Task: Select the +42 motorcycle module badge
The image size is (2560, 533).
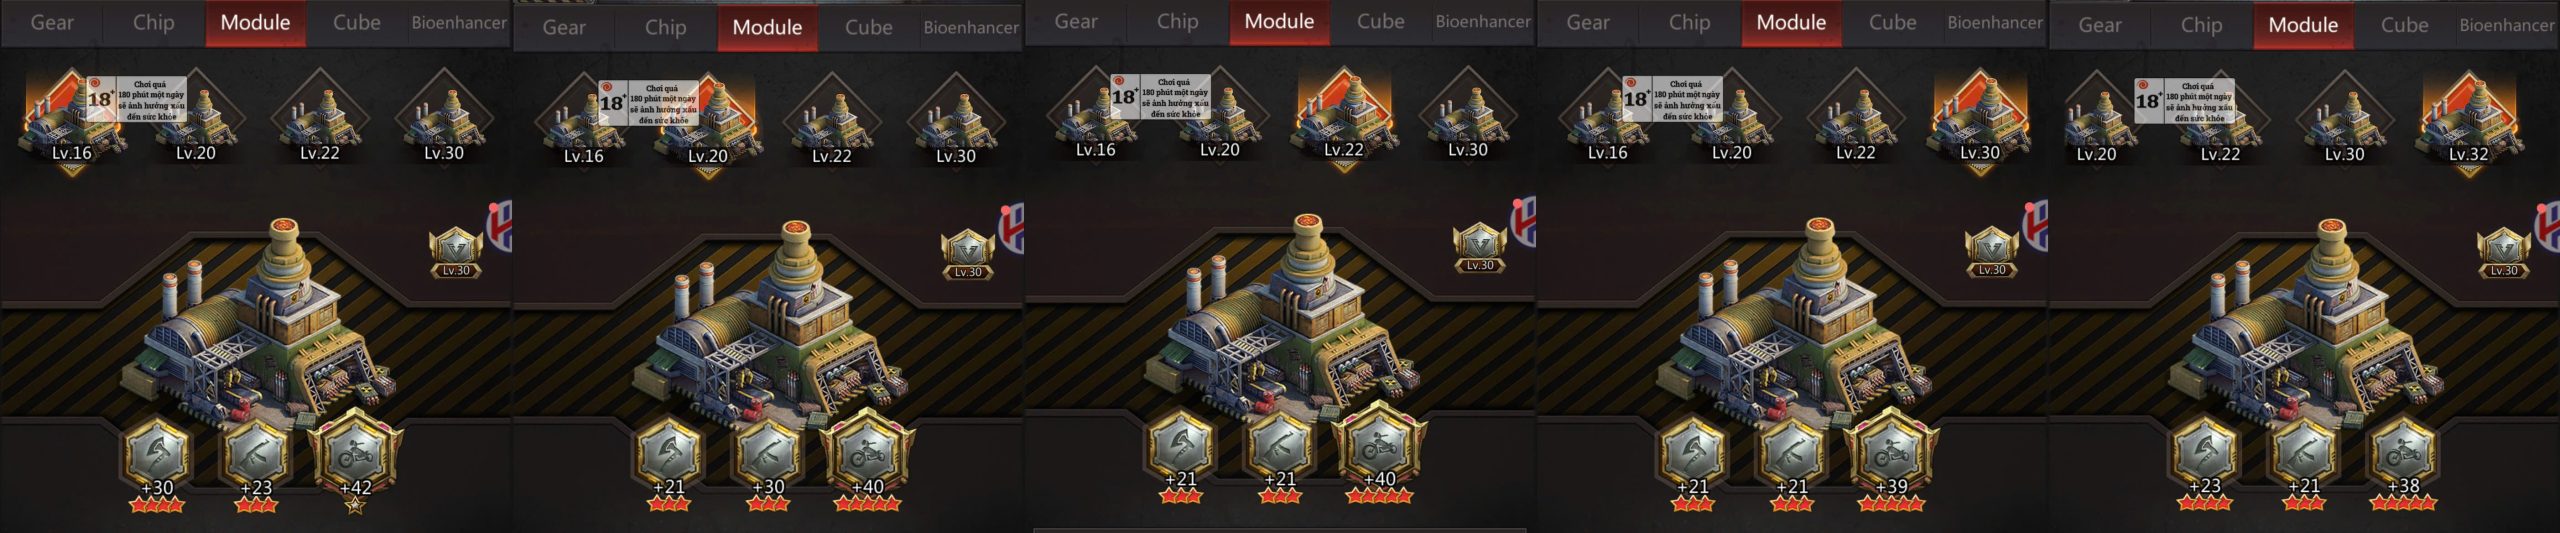Action: [356, 453]
